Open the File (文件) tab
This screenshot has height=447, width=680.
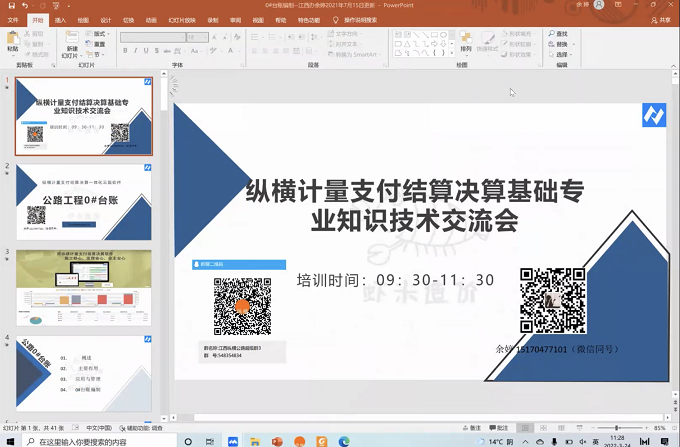(x=13, y=20)
